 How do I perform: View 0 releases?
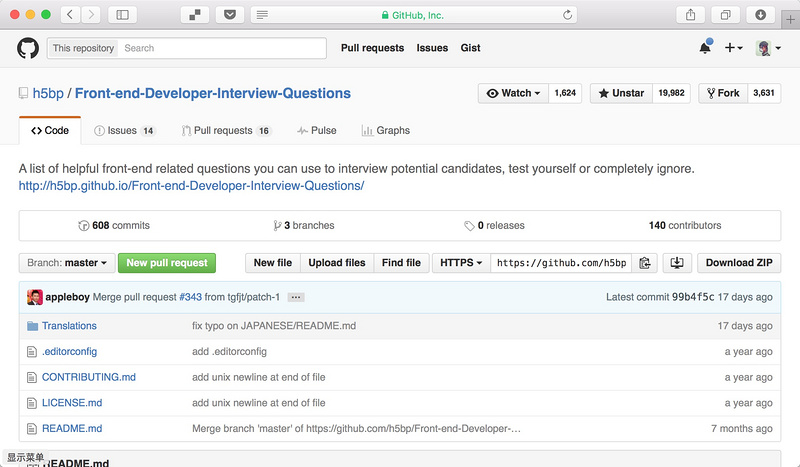tap(494, 226)
